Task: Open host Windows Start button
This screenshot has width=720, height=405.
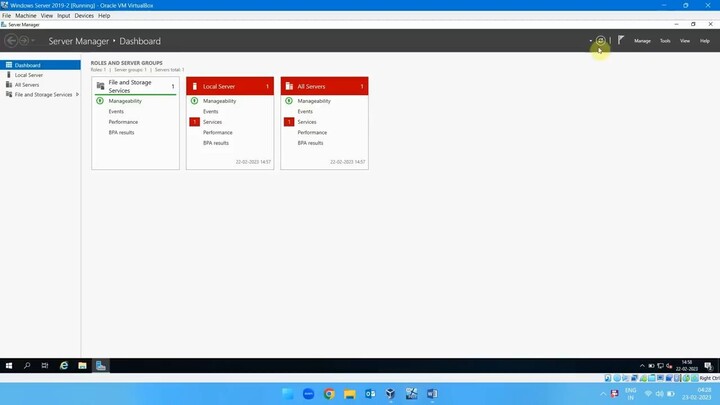Action: click(288, 394)
